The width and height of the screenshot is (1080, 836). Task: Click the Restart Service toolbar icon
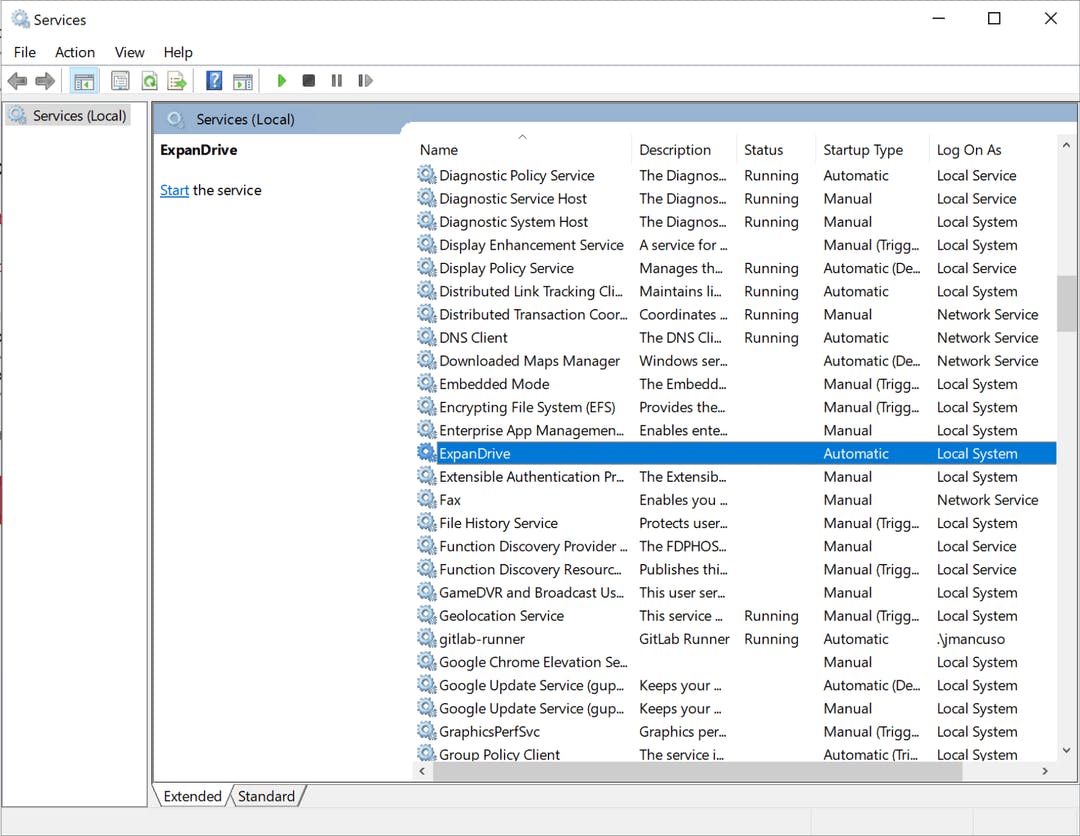[365, 81]
